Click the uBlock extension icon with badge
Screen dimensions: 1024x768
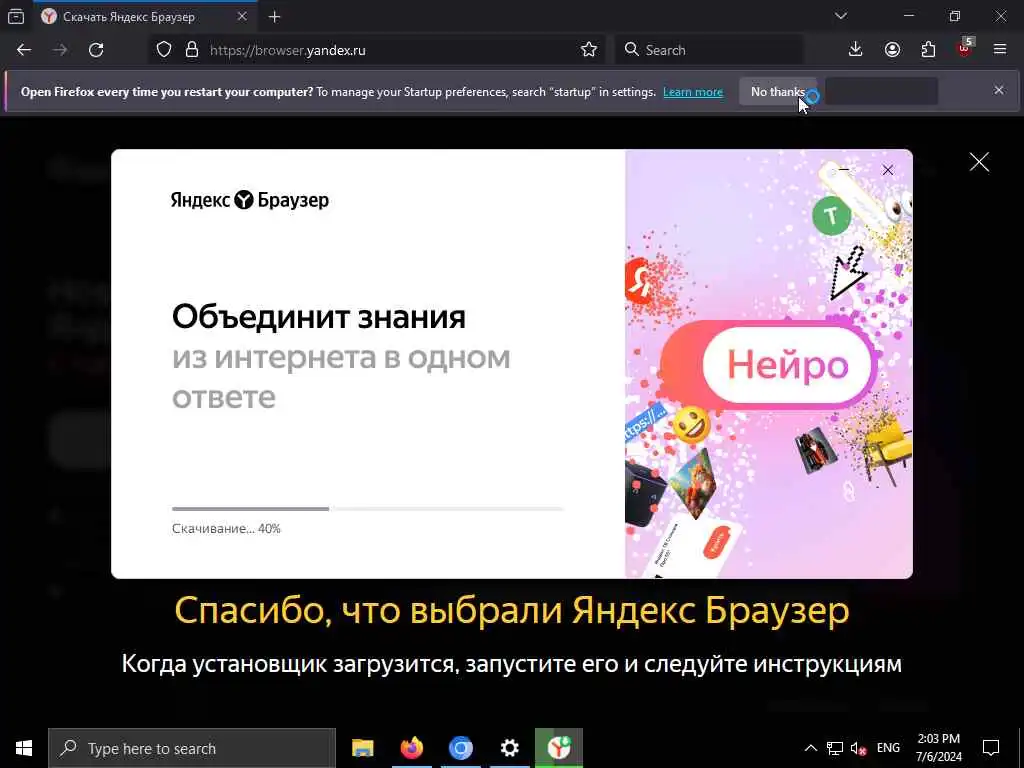pyautogui.click(x=965, y=48)
